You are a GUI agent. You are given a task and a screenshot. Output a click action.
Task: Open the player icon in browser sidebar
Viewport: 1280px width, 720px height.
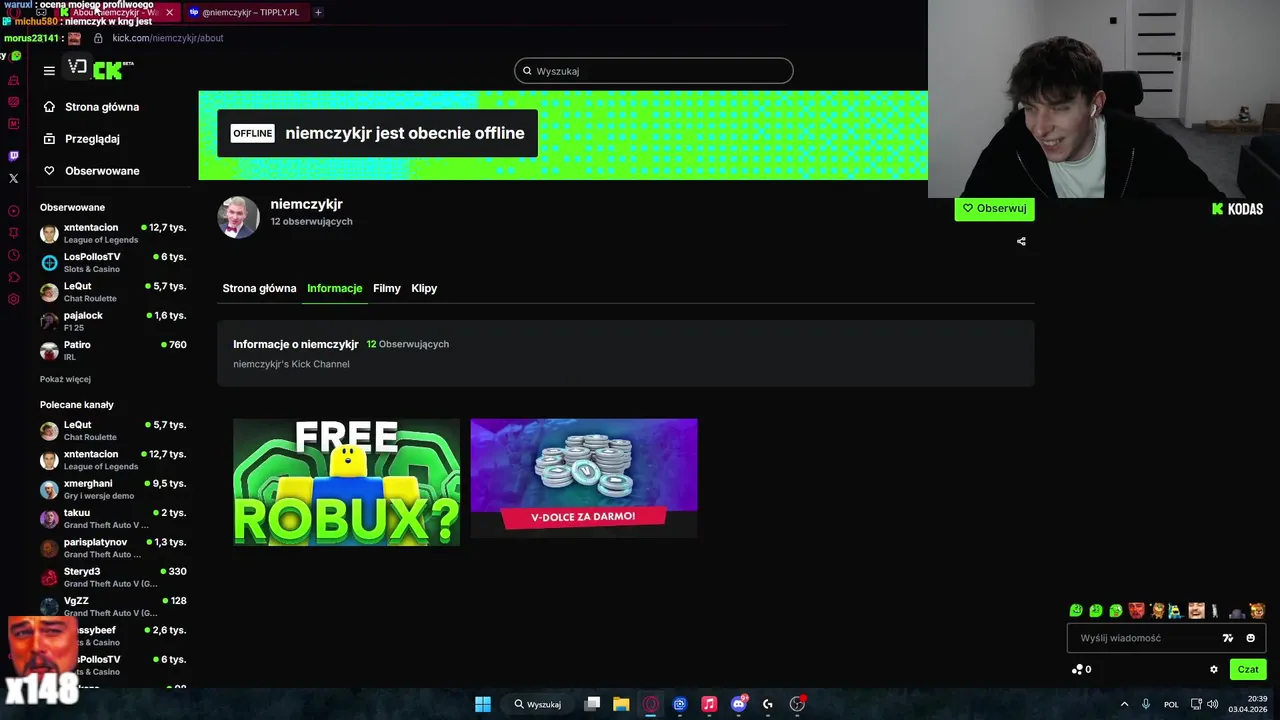pyautogui.click(x=13, y=211)
